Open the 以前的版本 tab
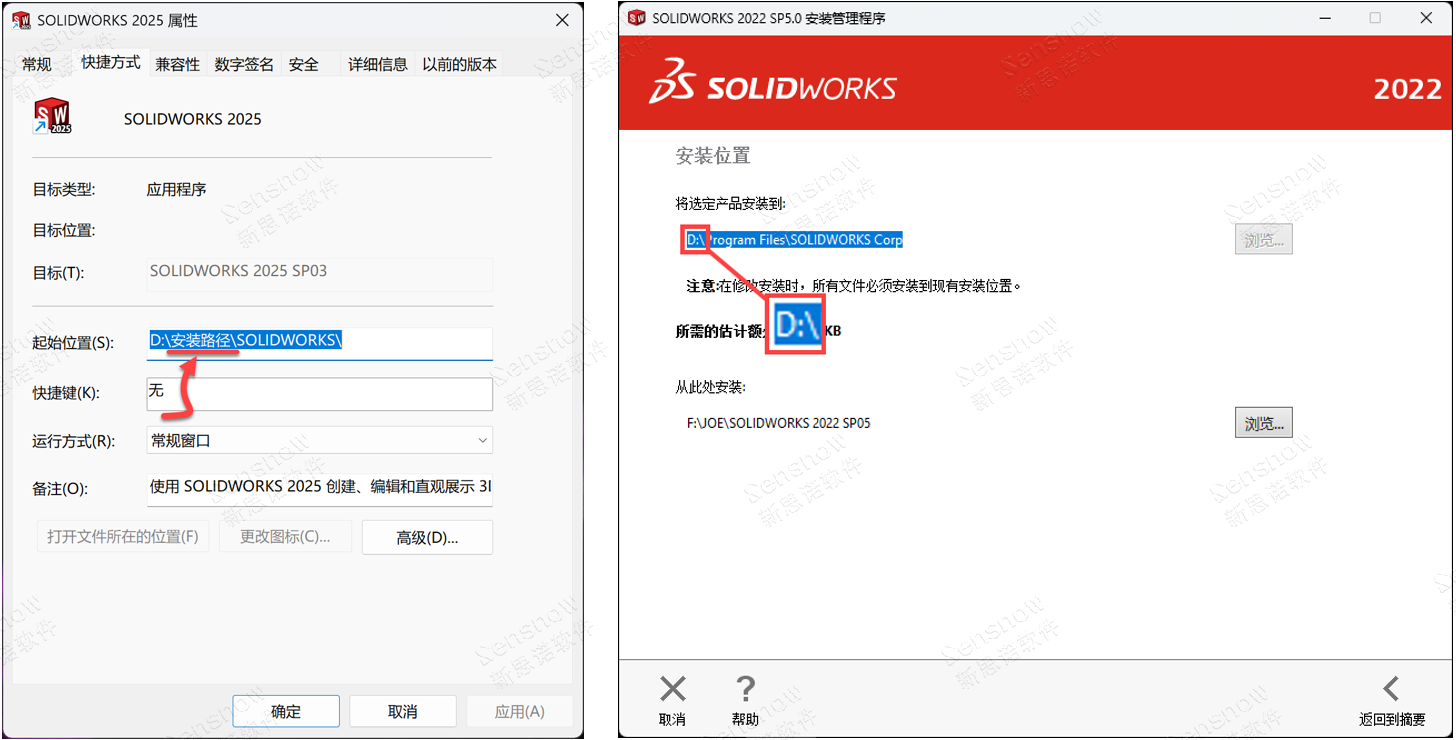The image size is (1456, 740). pyautogui.click(x=459, y=64)
